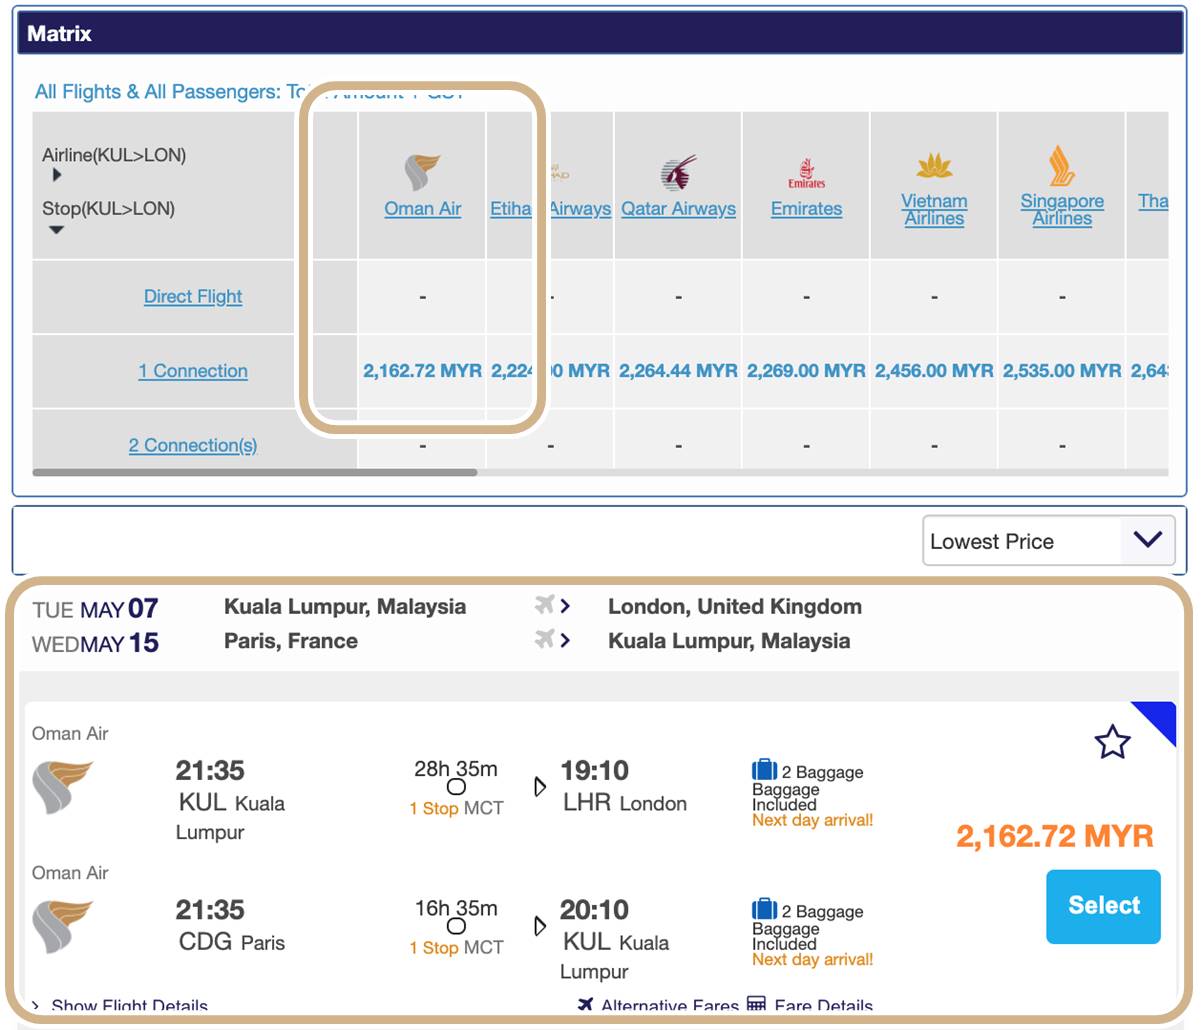Screen dimensions: 1201x1030
Task: Open the Singapore Airlines link
Action: point(1062,209)
